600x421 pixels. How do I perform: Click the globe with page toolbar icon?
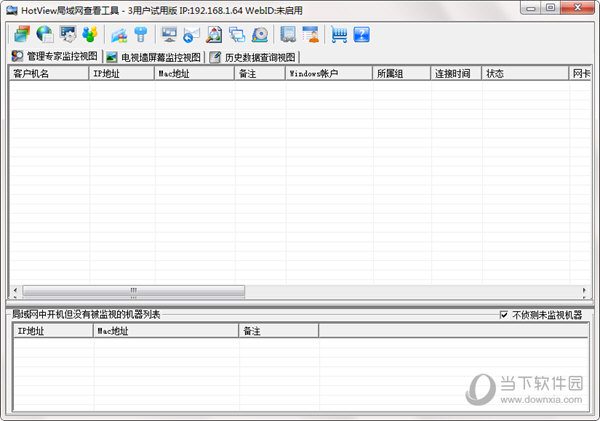click(45, 34)
